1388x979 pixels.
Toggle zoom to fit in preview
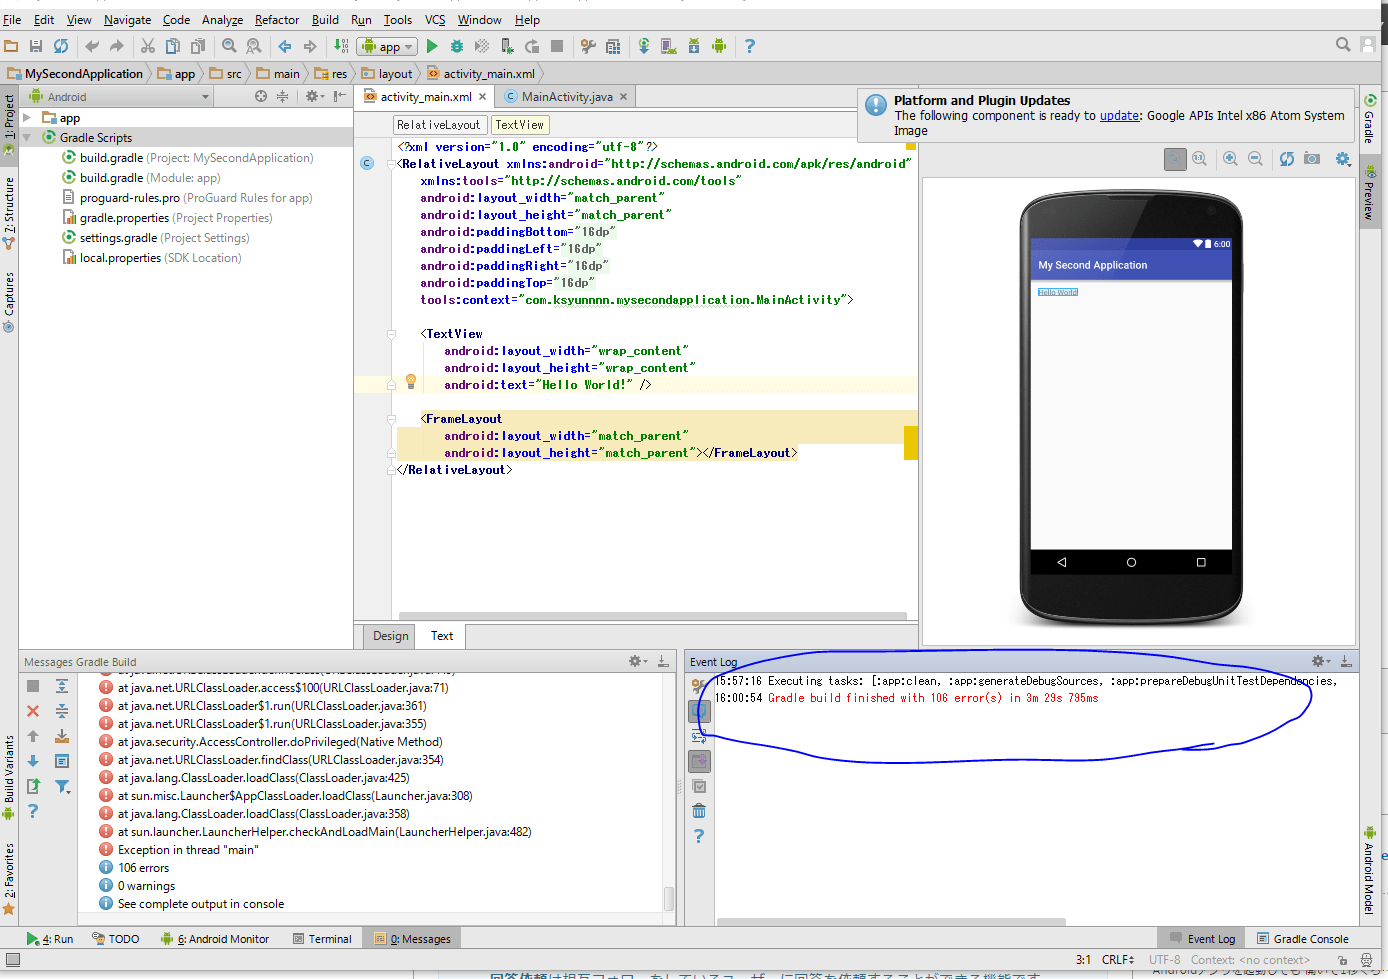click(1175, 159)
